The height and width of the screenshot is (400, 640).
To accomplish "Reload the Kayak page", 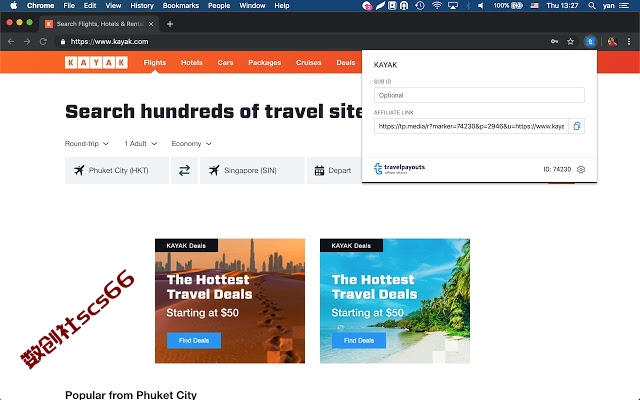I will [x=43, y=41].
